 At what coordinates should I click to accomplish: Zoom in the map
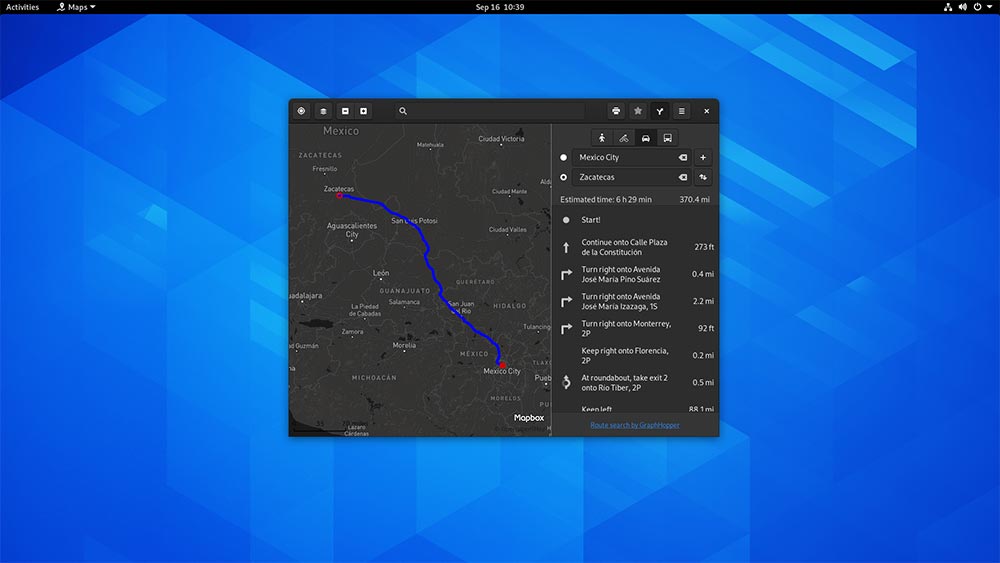coord(364,111)
